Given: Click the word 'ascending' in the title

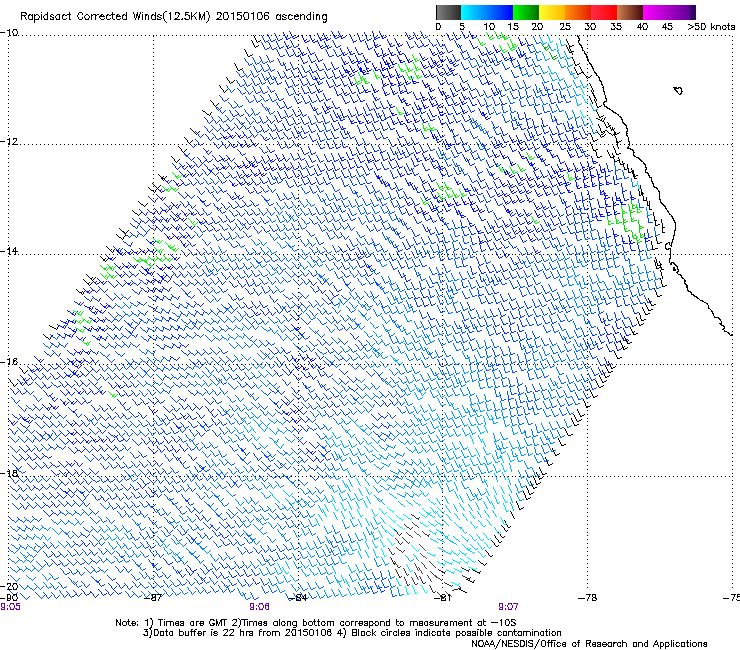Looking at the screenshot, I should (x=301, y=17).
